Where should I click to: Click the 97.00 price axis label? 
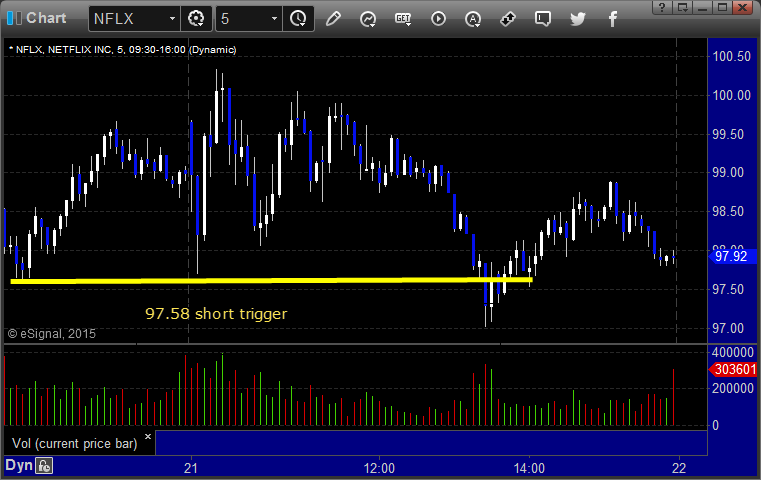click(728, 329)
